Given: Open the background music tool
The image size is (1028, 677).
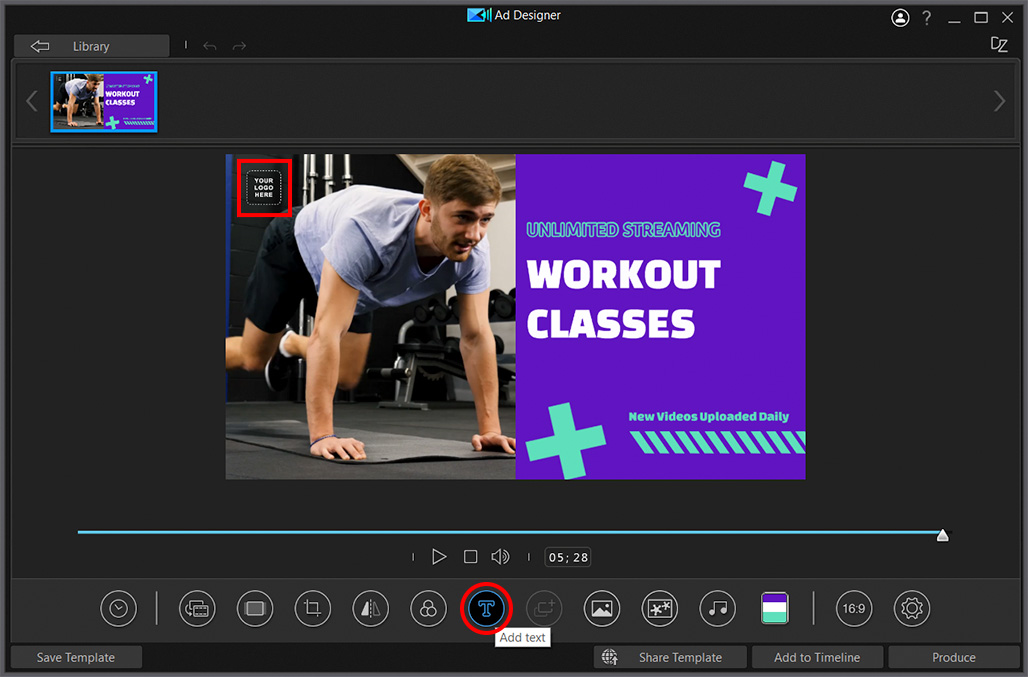Looking at the screenshot, I should 717,608.
